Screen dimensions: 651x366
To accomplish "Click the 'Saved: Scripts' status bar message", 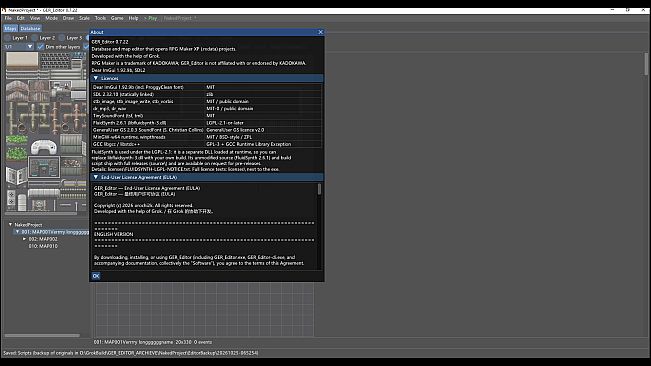I will [x=130, y=353].
